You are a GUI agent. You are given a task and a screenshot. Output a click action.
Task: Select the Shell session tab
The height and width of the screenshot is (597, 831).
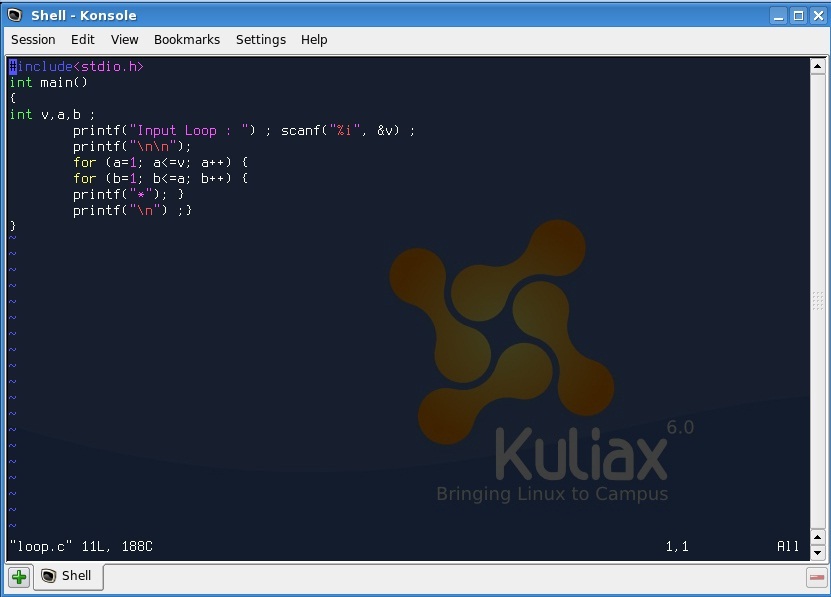[x=68, y=576]
